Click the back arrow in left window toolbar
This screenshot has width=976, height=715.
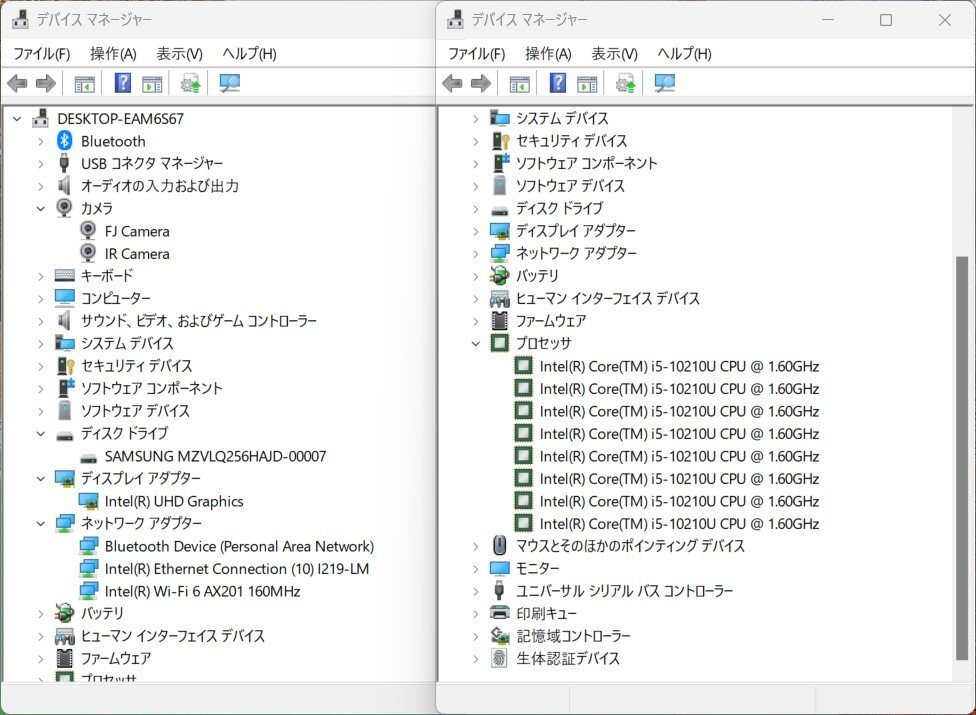[x=17, y=83]
